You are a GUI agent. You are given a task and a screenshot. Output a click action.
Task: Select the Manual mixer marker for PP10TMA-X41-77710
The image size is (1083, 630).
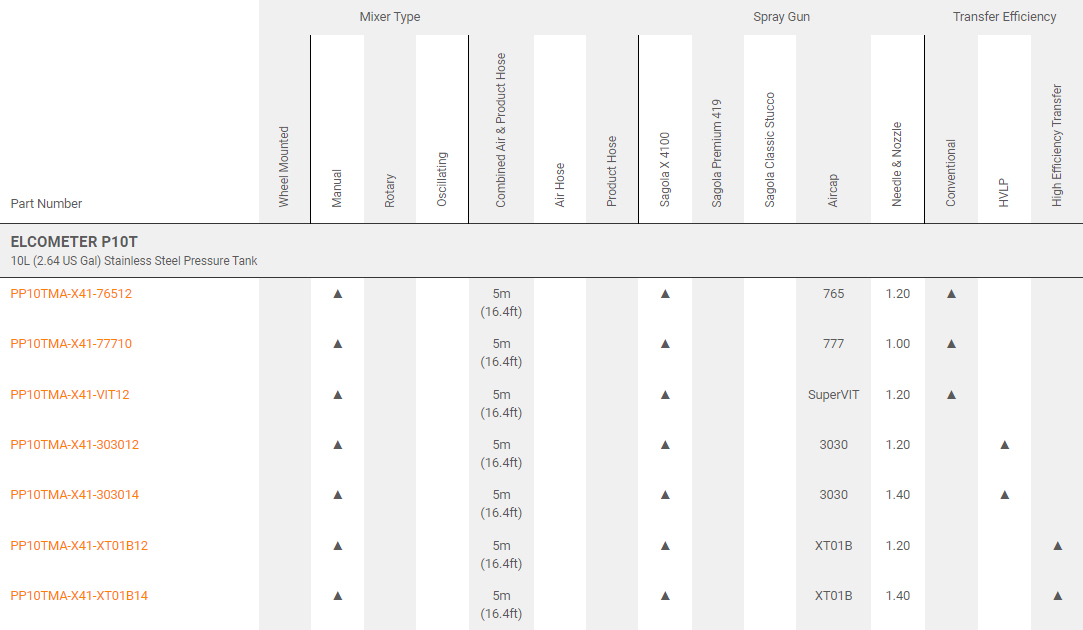tap(338, 343)
